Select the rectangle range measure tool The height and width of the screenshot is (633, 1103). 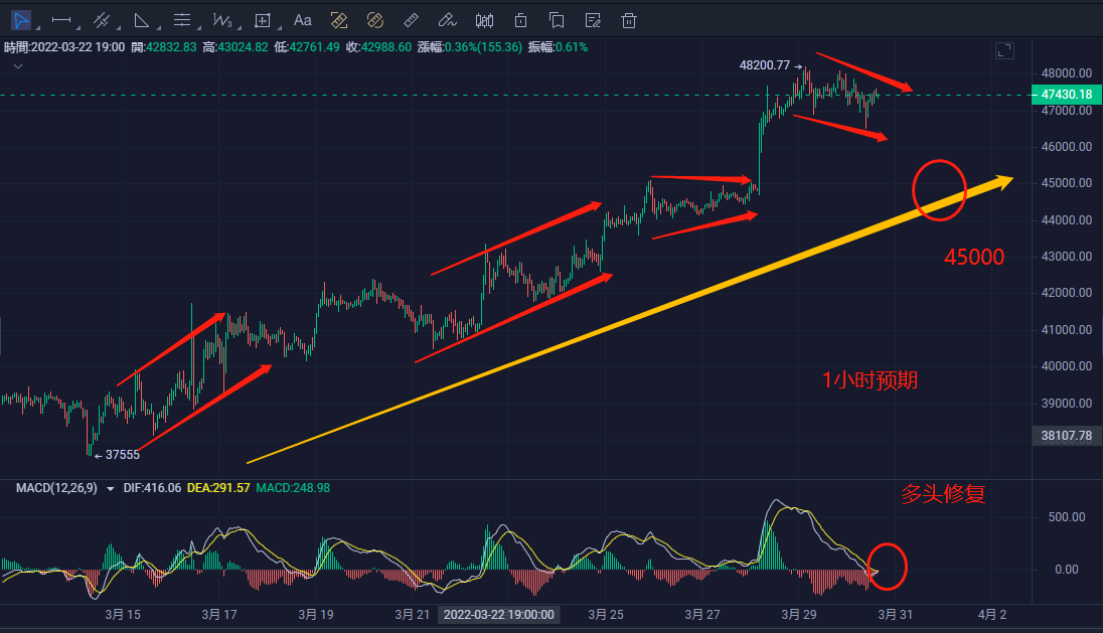pos(262,20)
